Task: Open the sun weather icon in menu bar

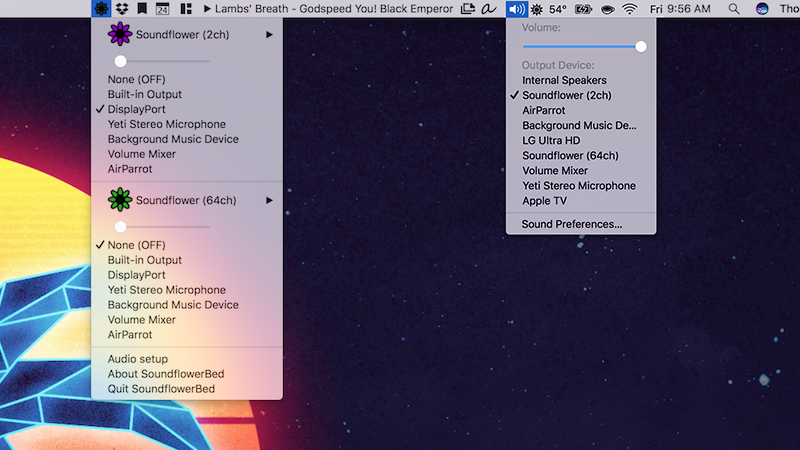Action: (537, 9)
